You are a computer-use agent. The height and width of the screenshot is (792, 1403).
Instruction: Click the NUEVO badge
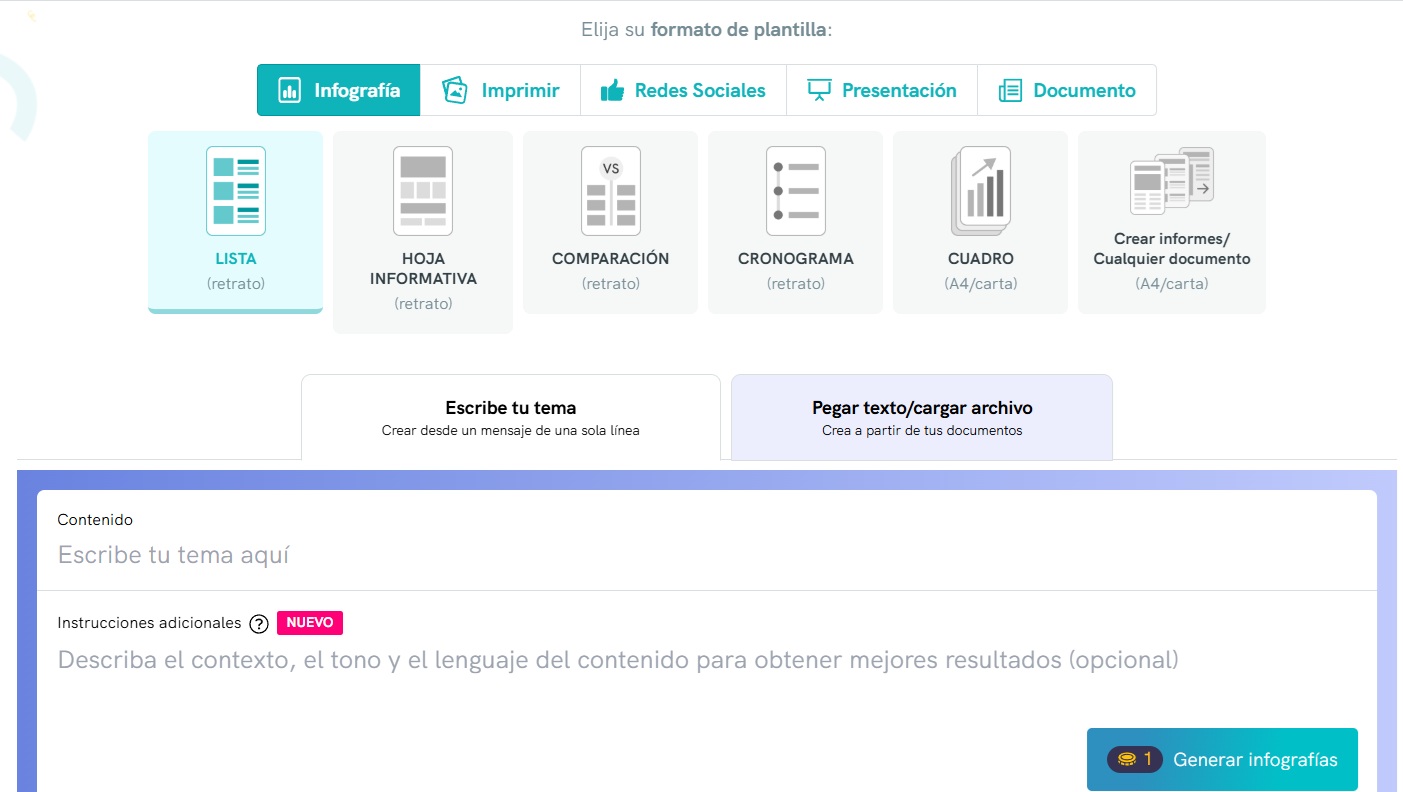310,623
